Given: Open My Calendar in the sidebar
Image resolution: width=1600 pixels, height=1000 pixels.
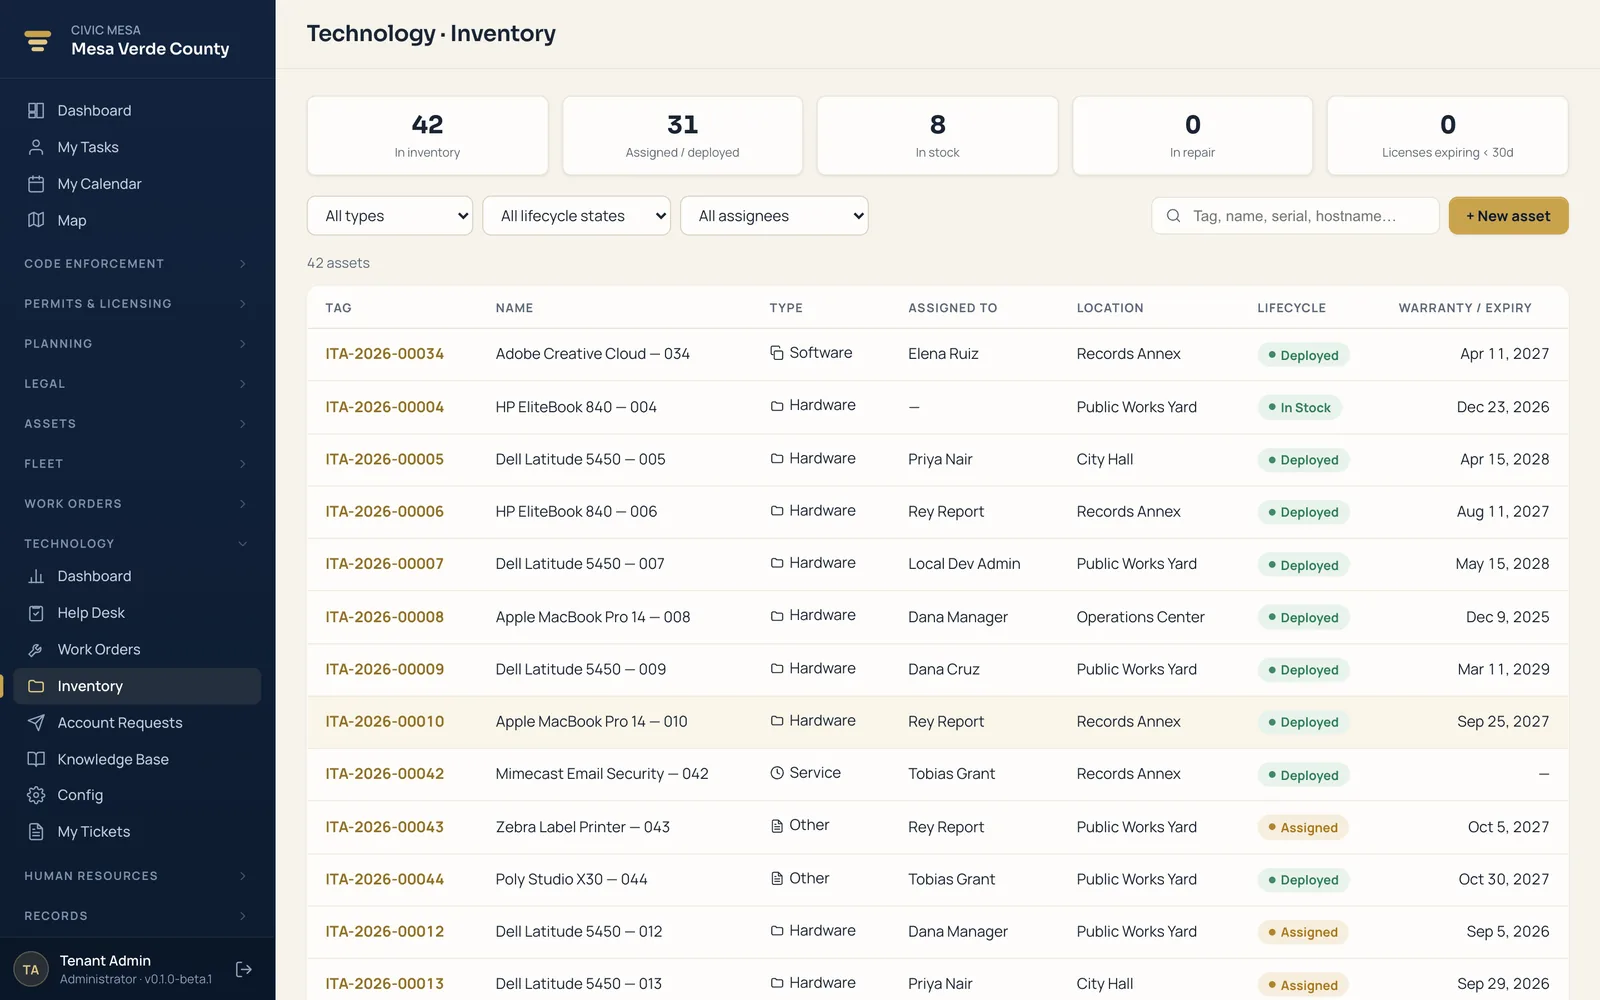Looking at the screenshot, I should coord(137,184).
